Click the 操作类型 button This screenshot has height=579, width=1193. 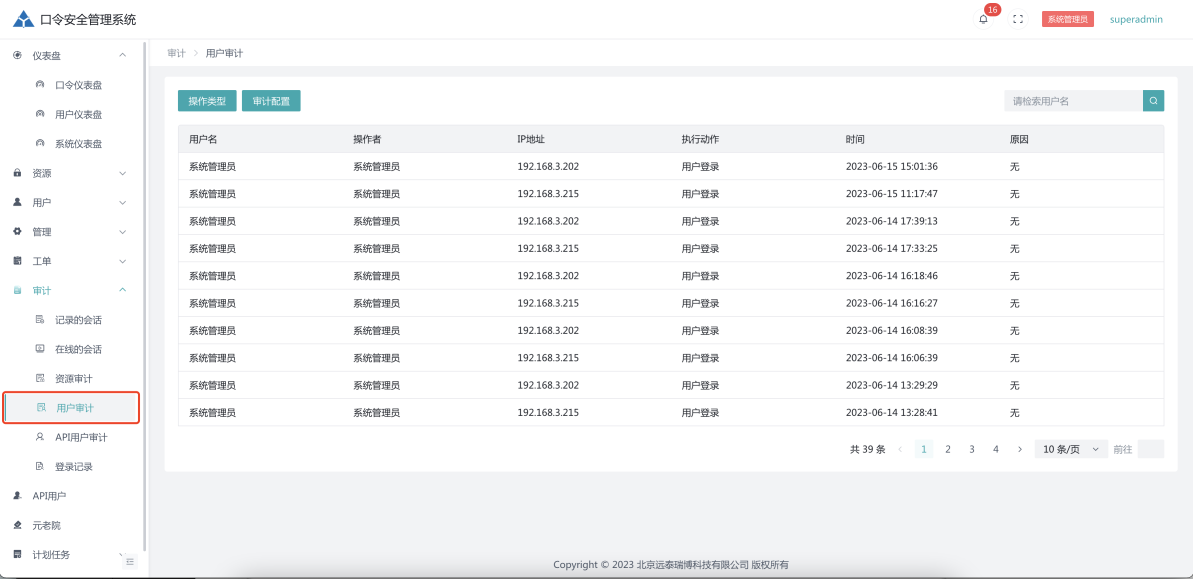207,101
